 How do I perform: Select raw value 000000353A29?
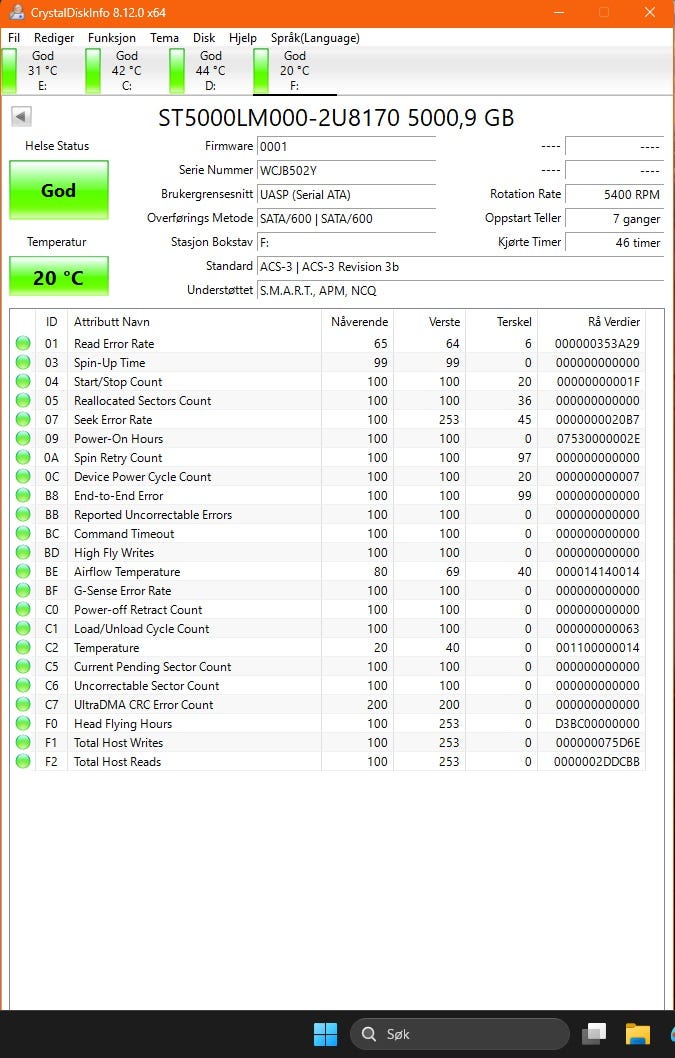[x=597, y=343]
